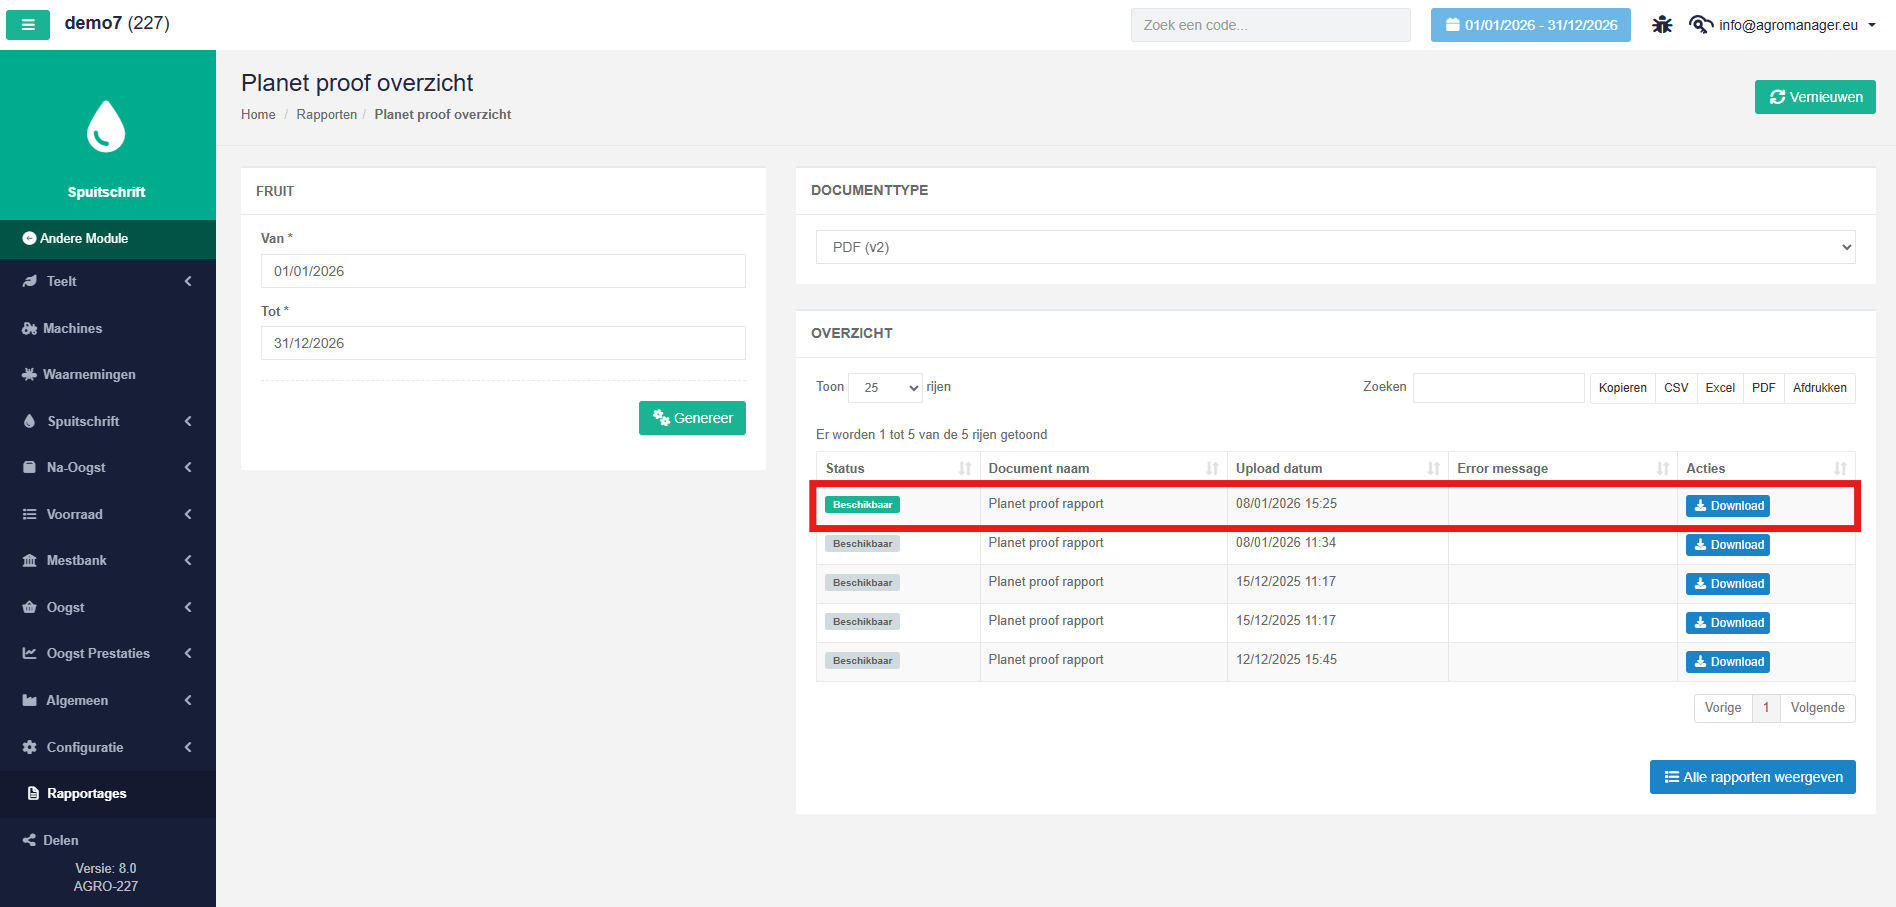This screenshot has height=907, width=1896.
Task: Export the table as PDF
Action: 1764,388
